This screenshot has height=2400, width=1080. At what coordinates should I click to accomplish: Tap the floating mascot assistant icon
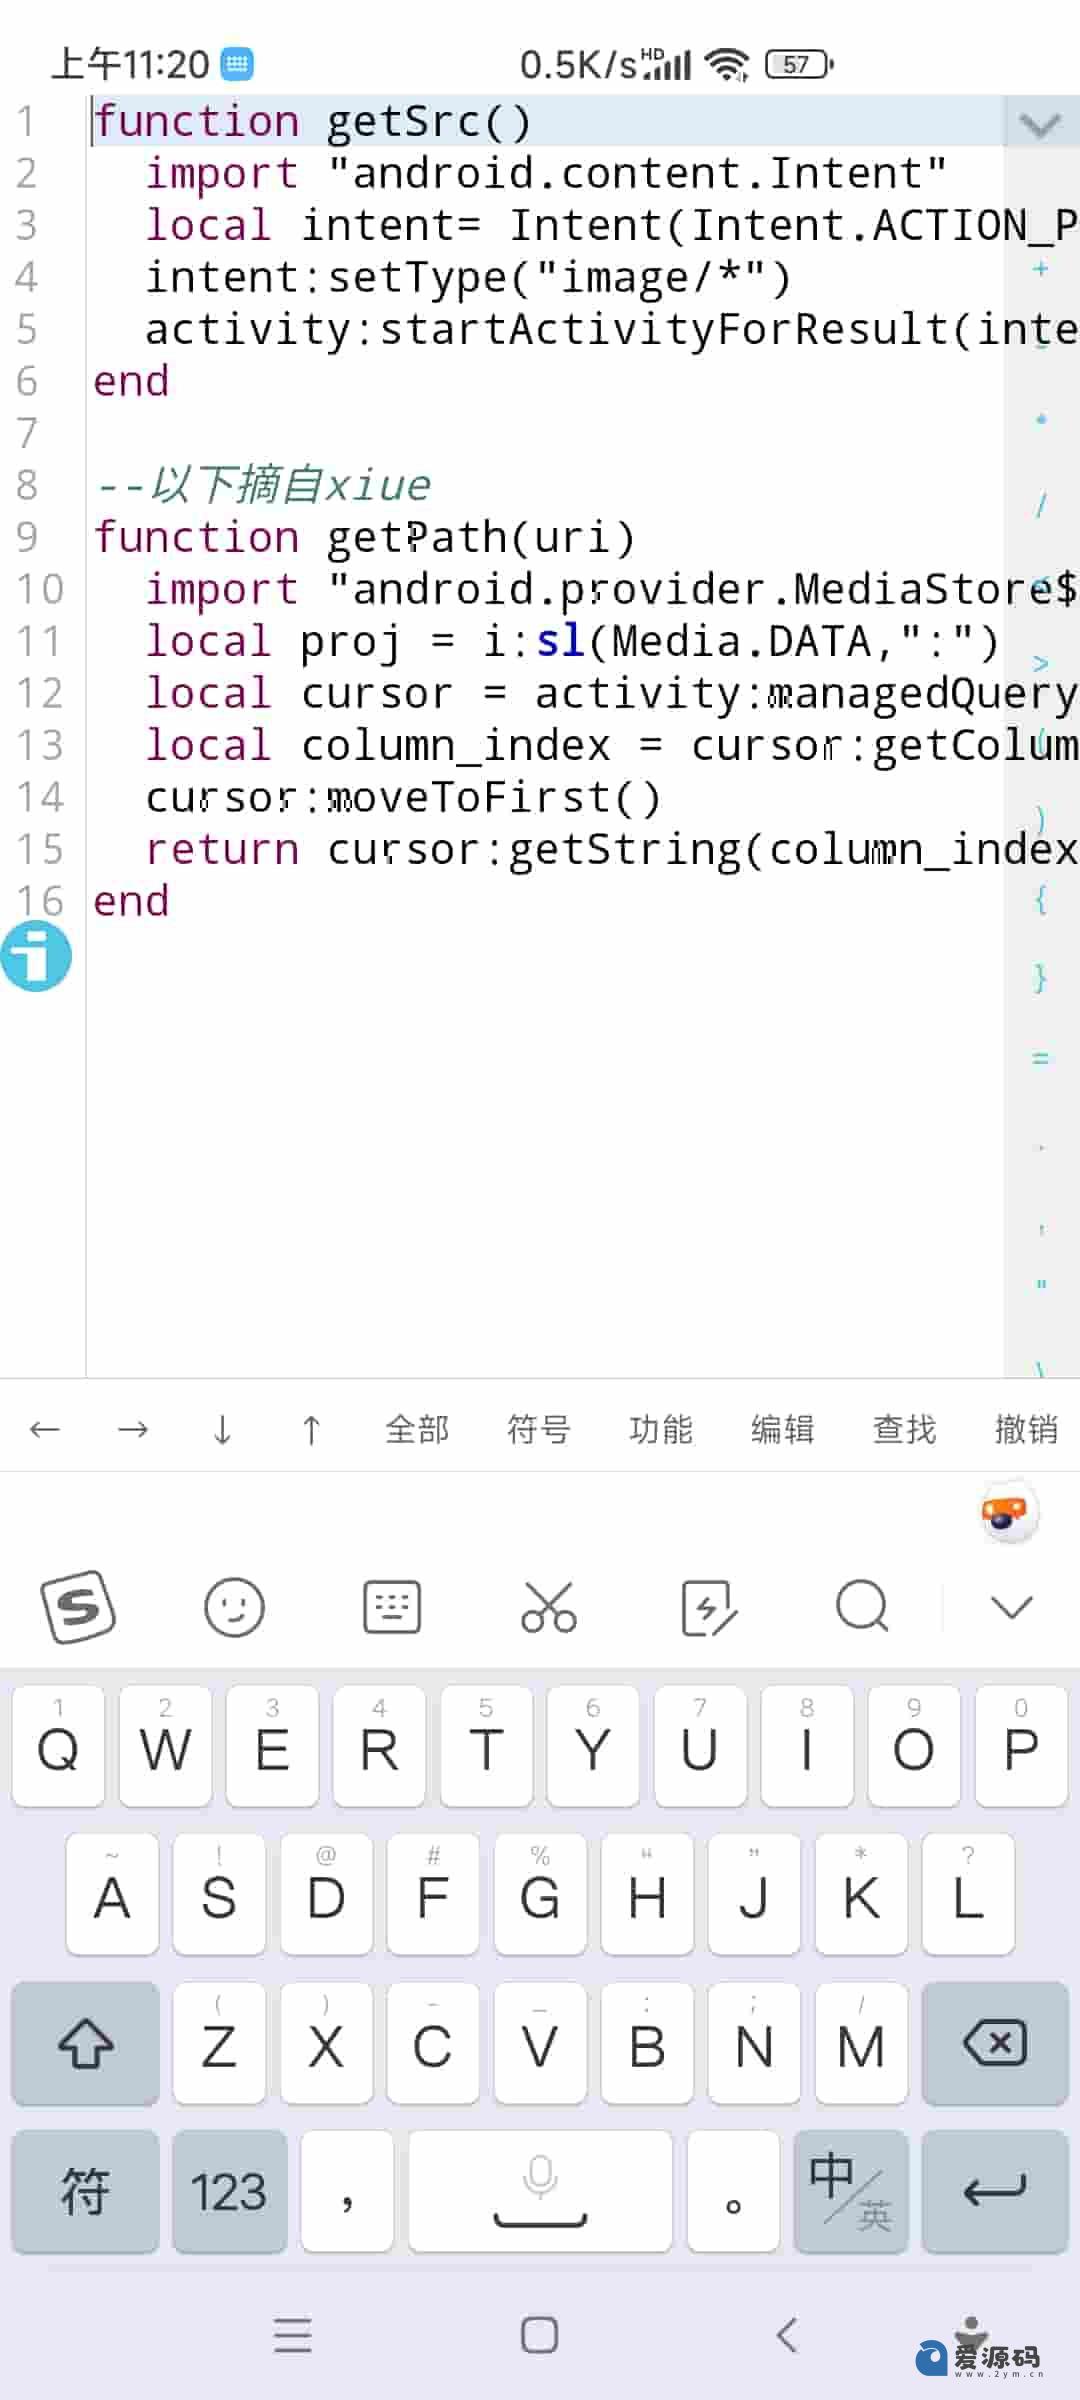click(x=1009, y=1513)
